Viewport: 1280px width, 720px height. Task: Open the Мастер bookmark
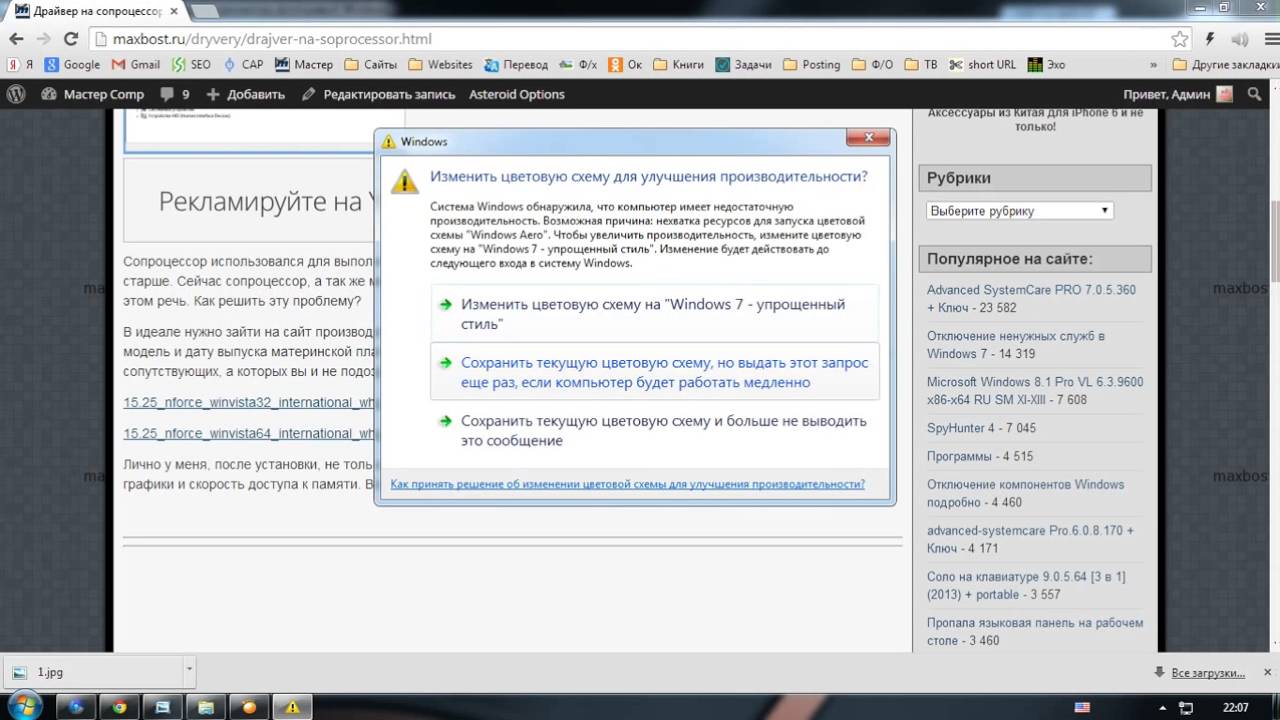304,64
